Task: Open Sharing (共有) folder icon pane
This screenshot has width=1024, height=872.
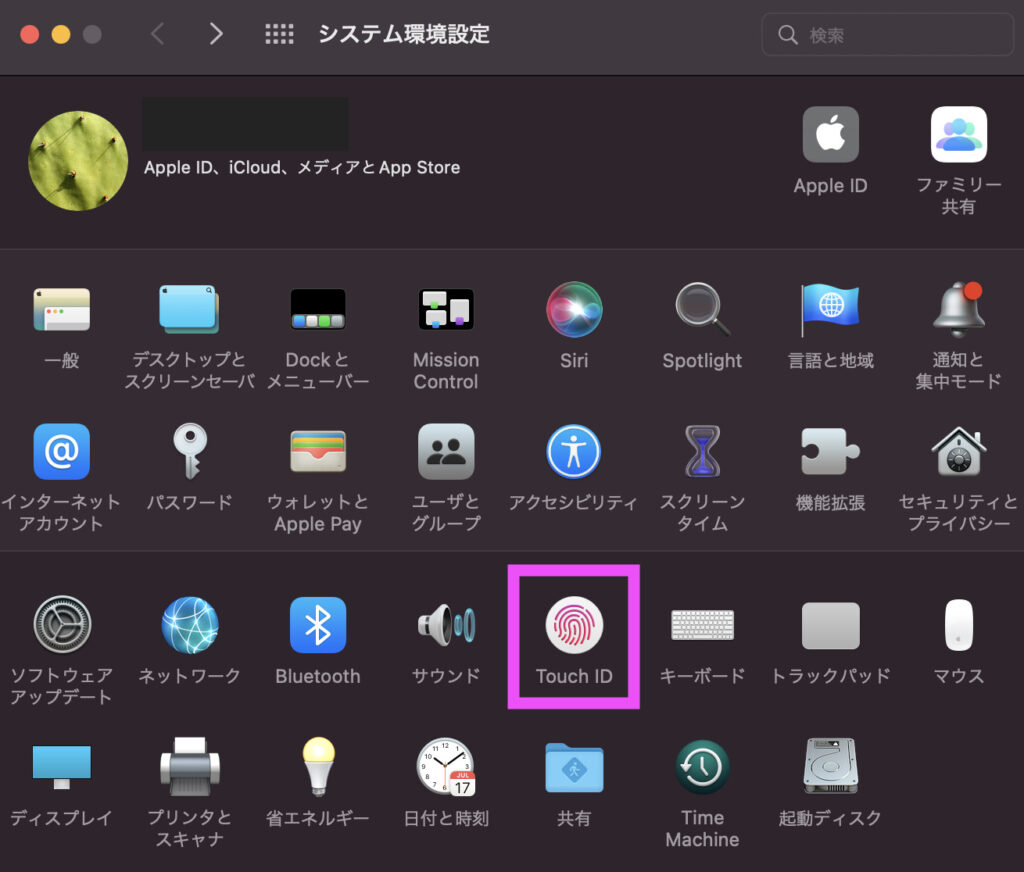Action: pyautogui.click(x=574, y=767)
